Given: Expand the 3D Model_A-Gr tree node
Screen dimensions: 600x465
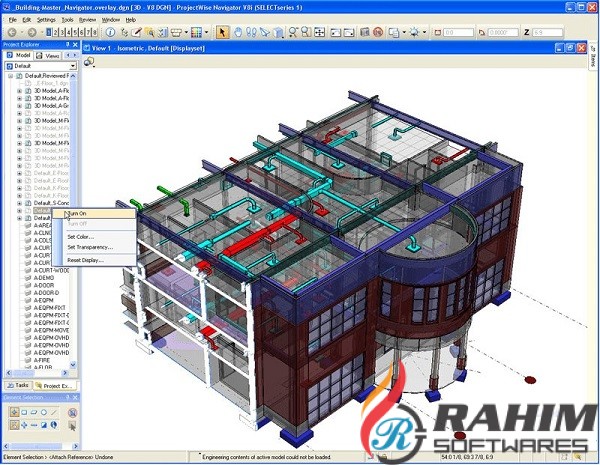Looking at the screenshot, I should tap(20, 106).
